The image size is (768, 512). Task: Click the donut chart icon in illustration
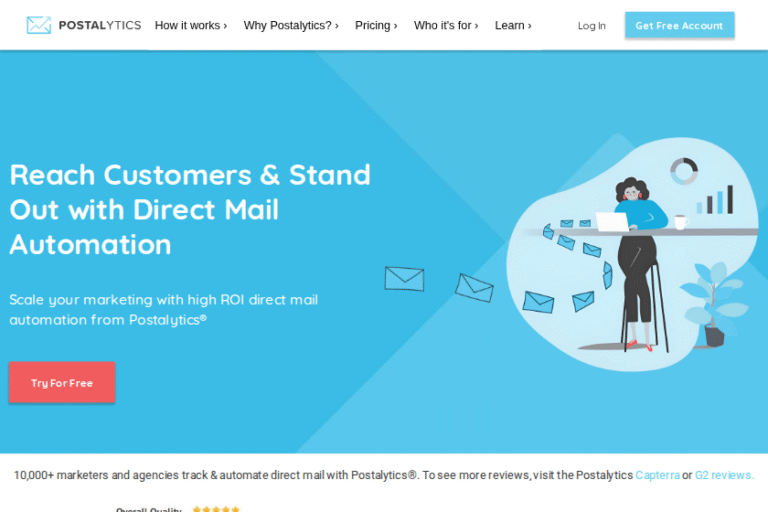tap(684, 171)
